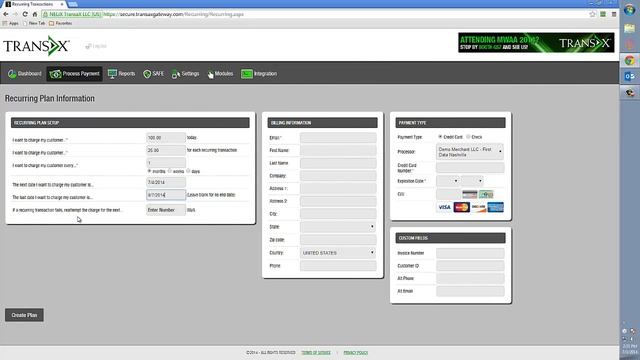Open the SAFE menu
Viewport: 640px width, 360px height.
point(153,74)
